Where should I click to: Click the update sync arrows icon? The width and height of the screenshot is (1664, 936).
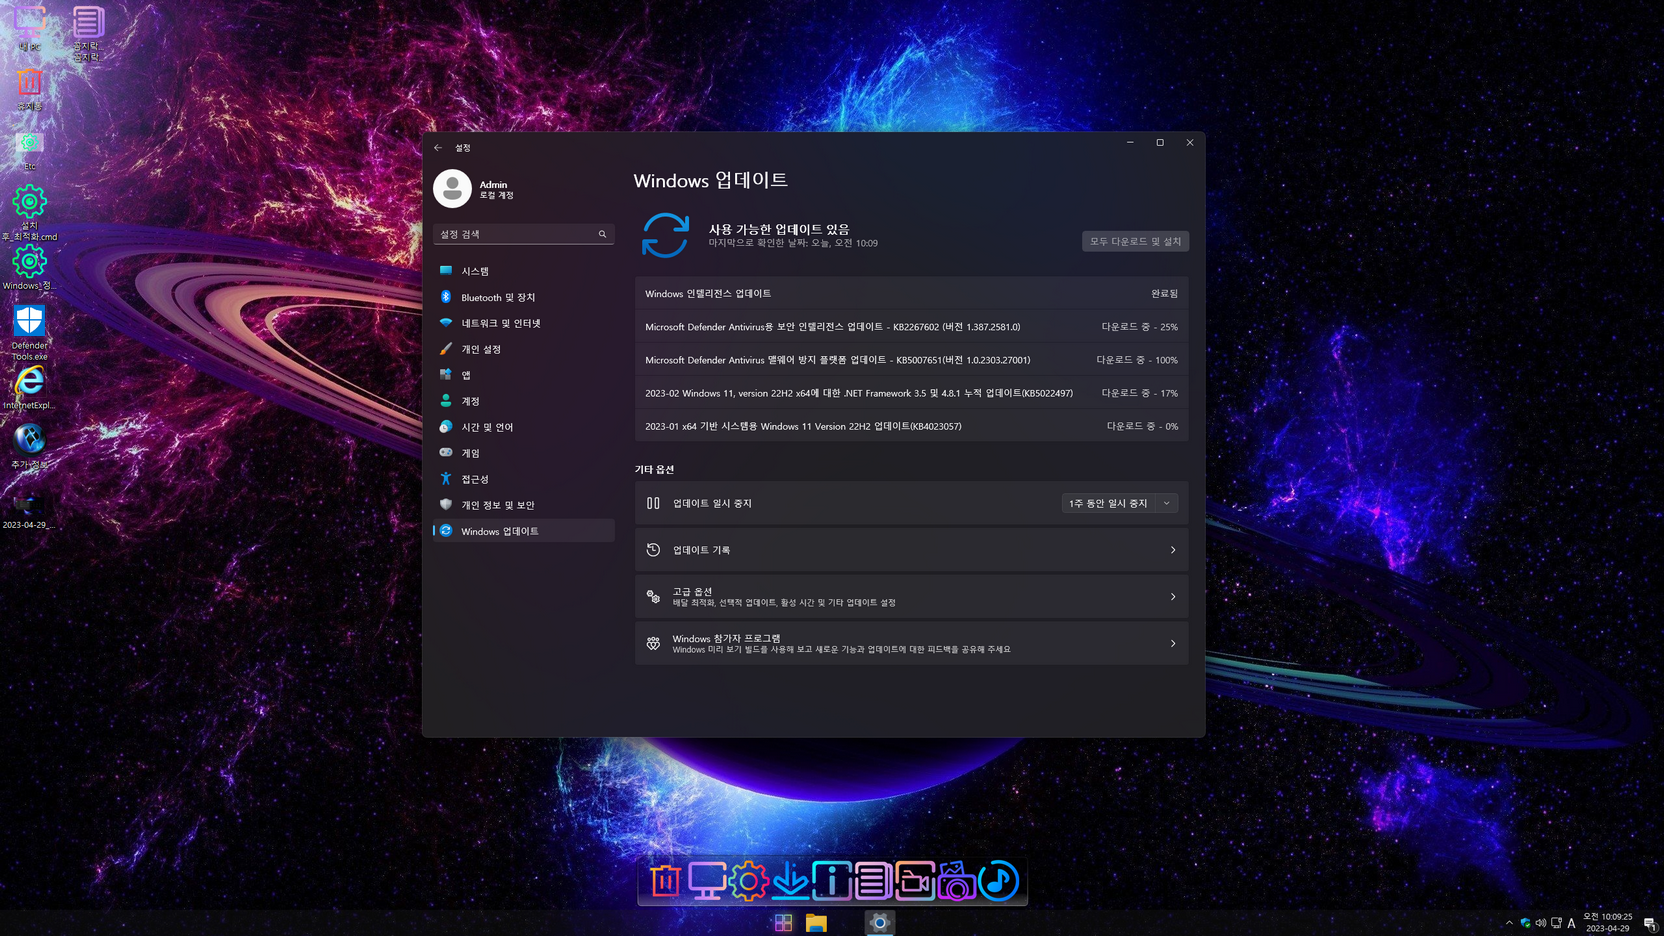coord(665,236)
